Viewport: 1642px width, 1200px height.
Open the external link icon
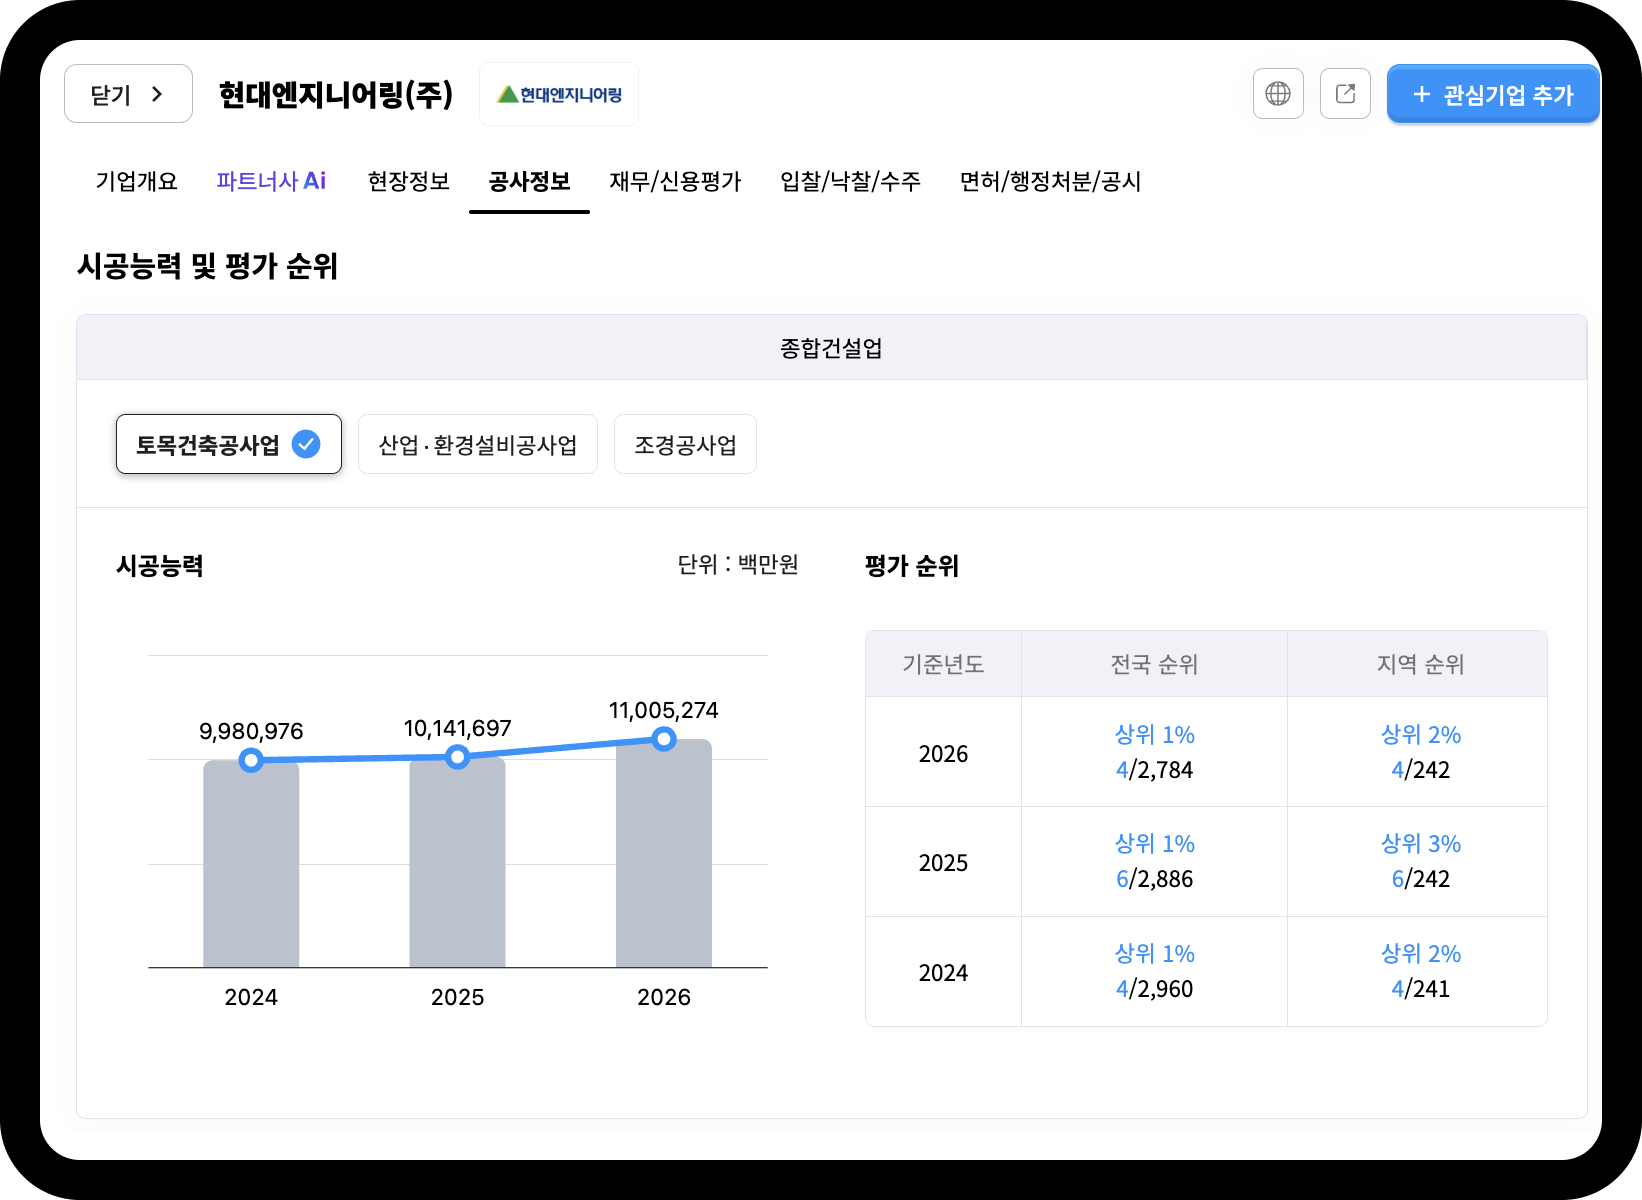click(x=1345, y=94)
